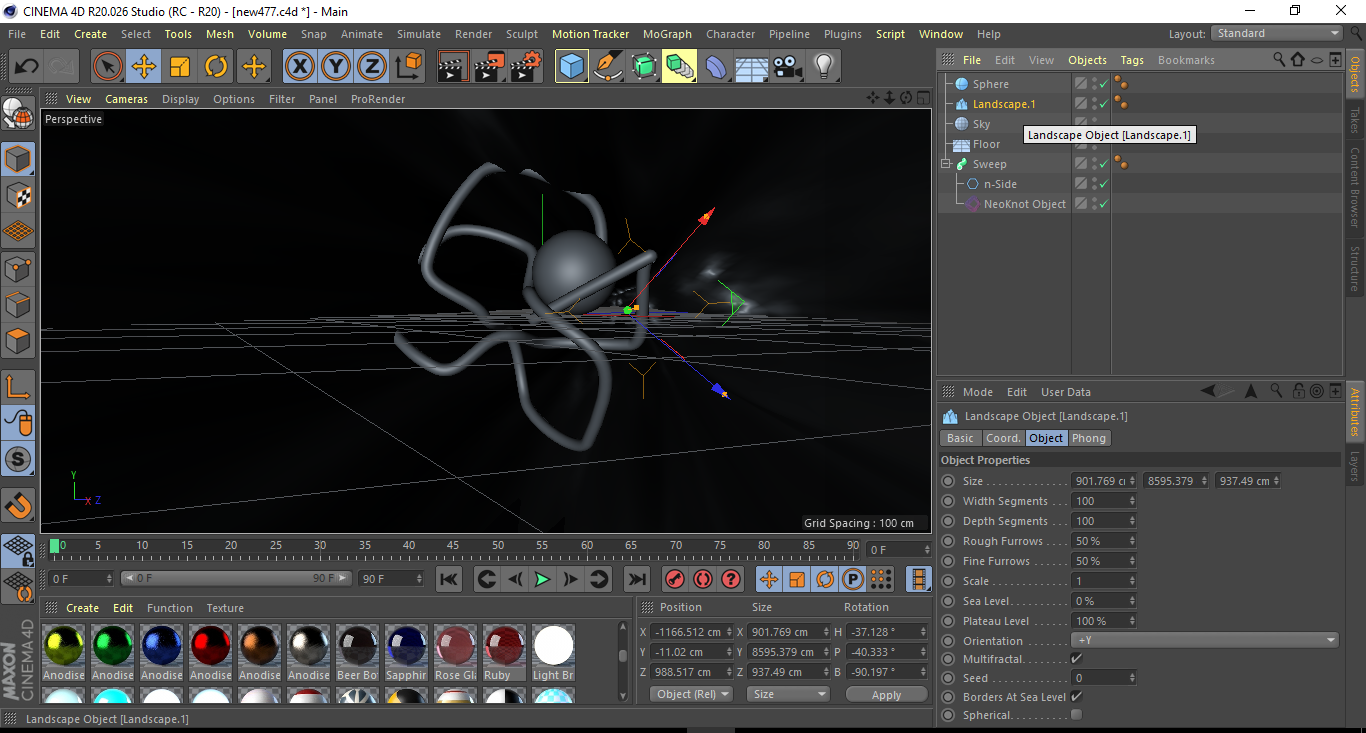The height and width of the screenshot is (733, 1366).
Task: Select the Live Selection tool
Action: click(x=108, y=67)
